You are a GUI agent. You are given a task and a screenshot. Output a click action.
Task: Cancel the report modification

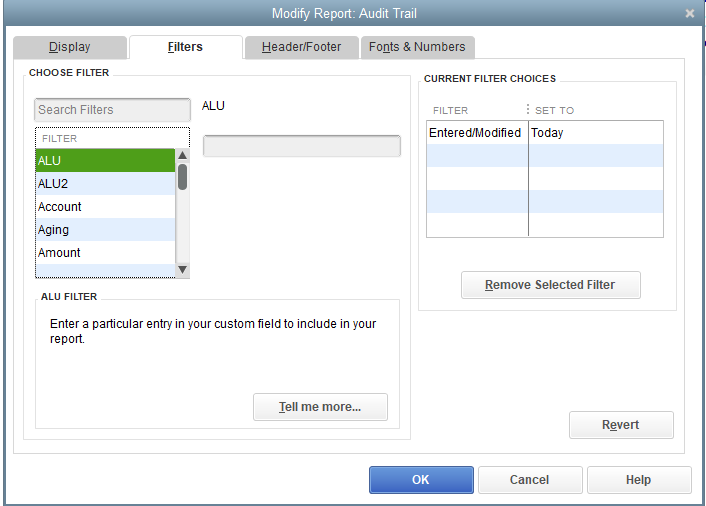point(530,480)
